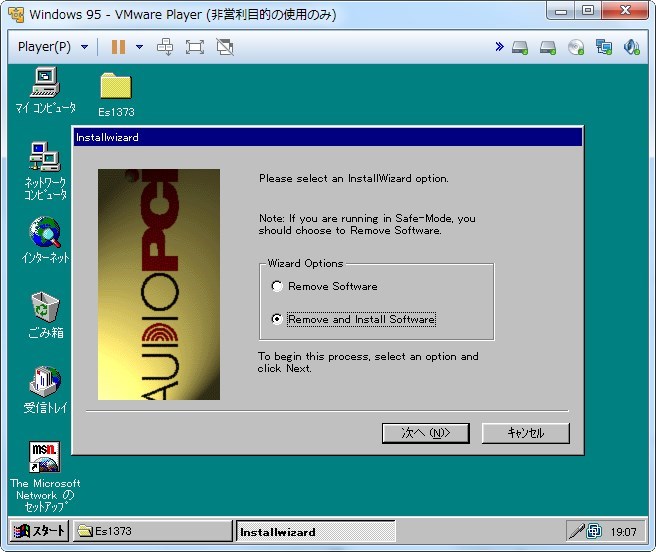Pause the virtual machine
Image resolution: width=656 pixels, height=552 pixels.
pos(118,47)
